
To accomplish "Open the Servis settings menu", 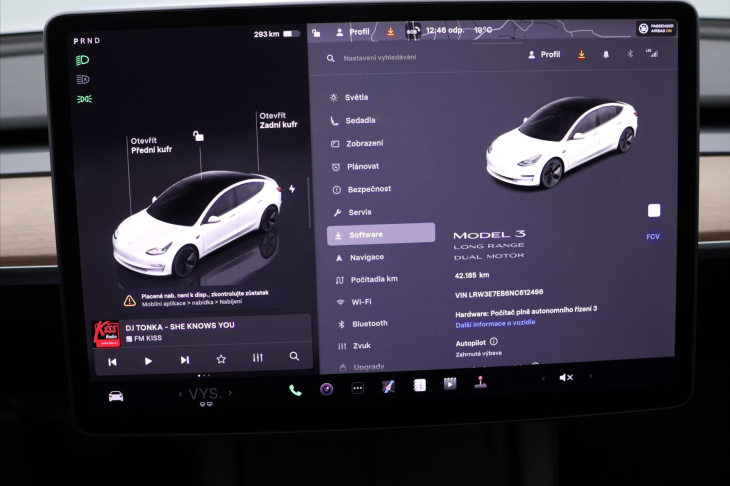I will 352,212.
